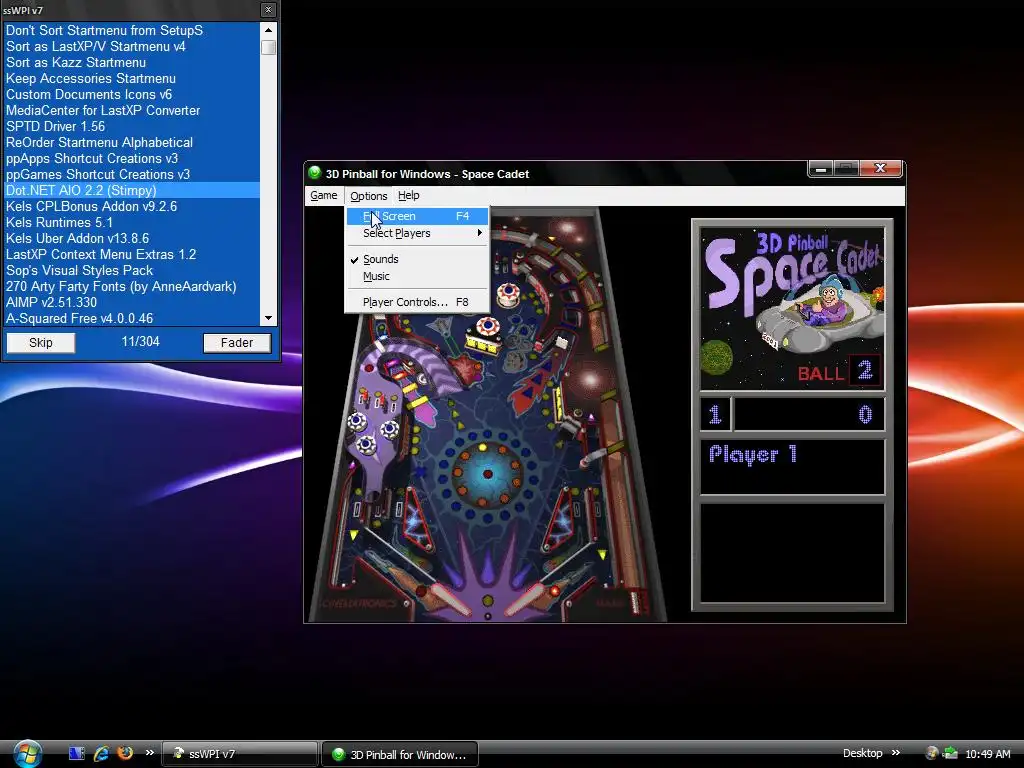Open the Help menu

click(x=409, y=195)
